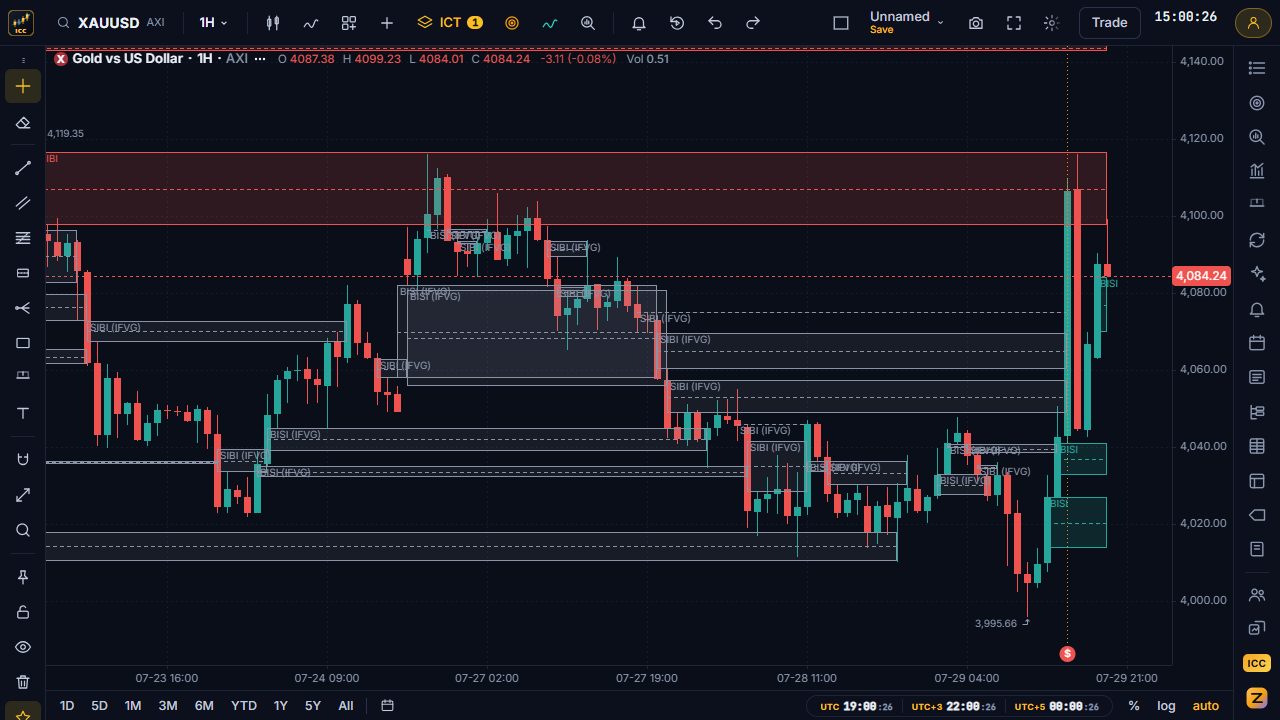Click the red dollar event marker
The width and height of the screenshot is (1280, 720).
pyautogui.click(x=1068, y=653)
